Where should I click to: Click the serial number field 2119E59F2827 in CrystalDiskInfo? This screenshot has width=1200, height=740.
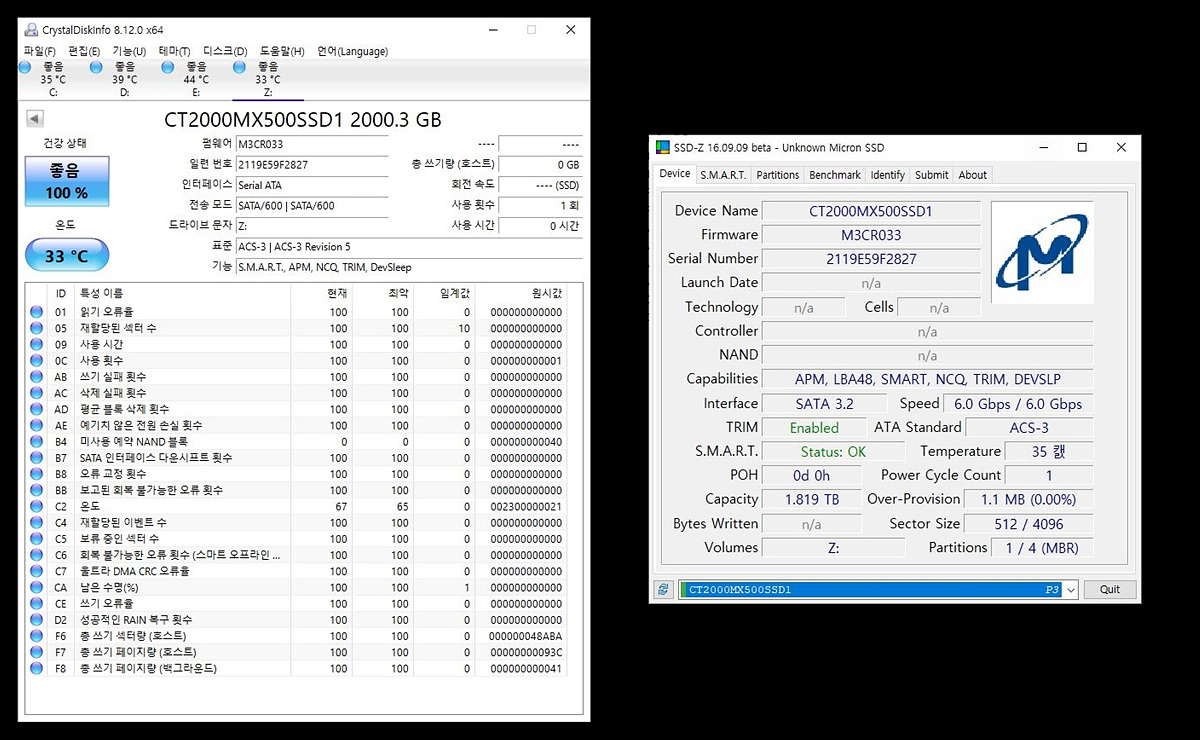click(312, 164)
